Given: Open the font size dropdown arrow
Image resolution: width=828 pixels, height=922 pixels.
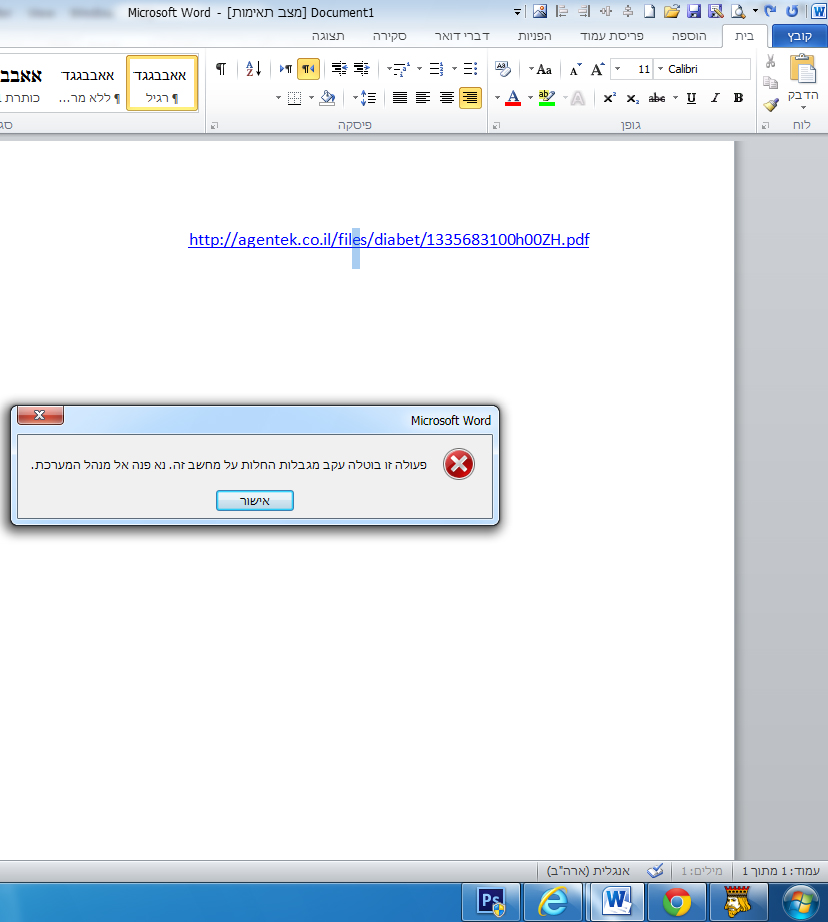Looking at the screenshot, I should (x=617, y=69).
